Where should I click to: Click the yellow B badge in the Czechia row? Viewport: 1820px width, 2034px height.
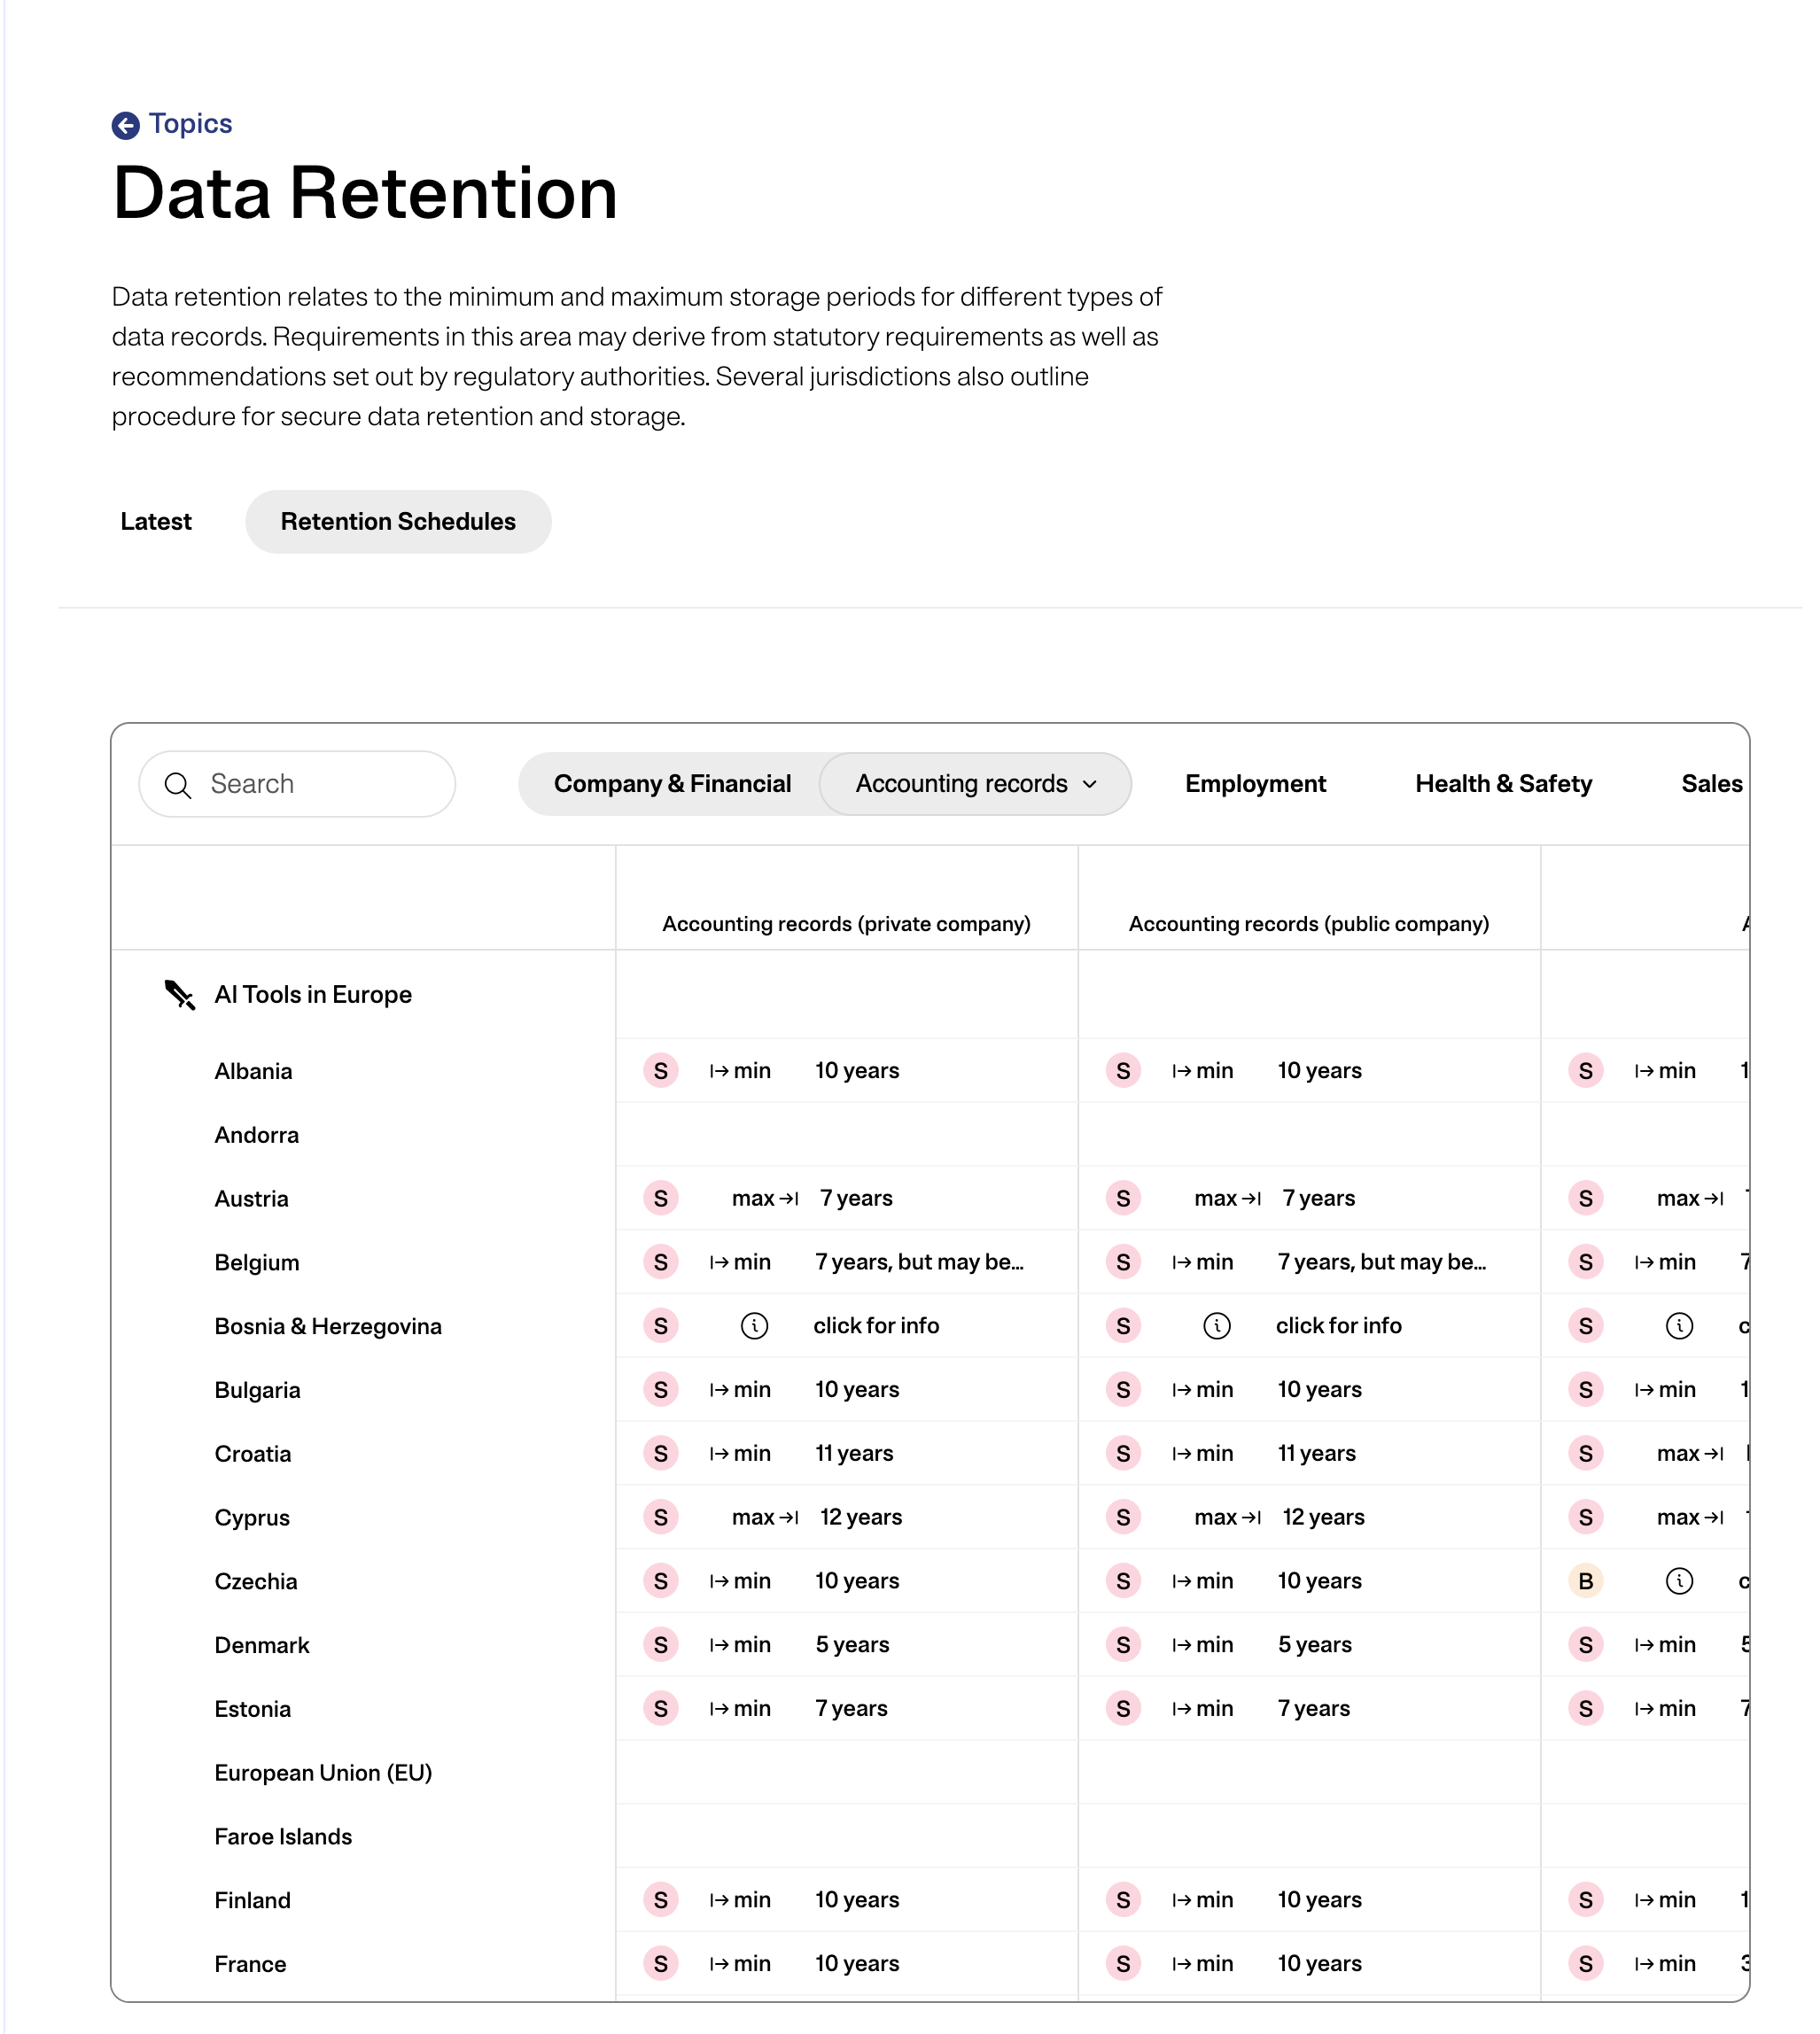pyautogui.click(x=1585, y=1581)
